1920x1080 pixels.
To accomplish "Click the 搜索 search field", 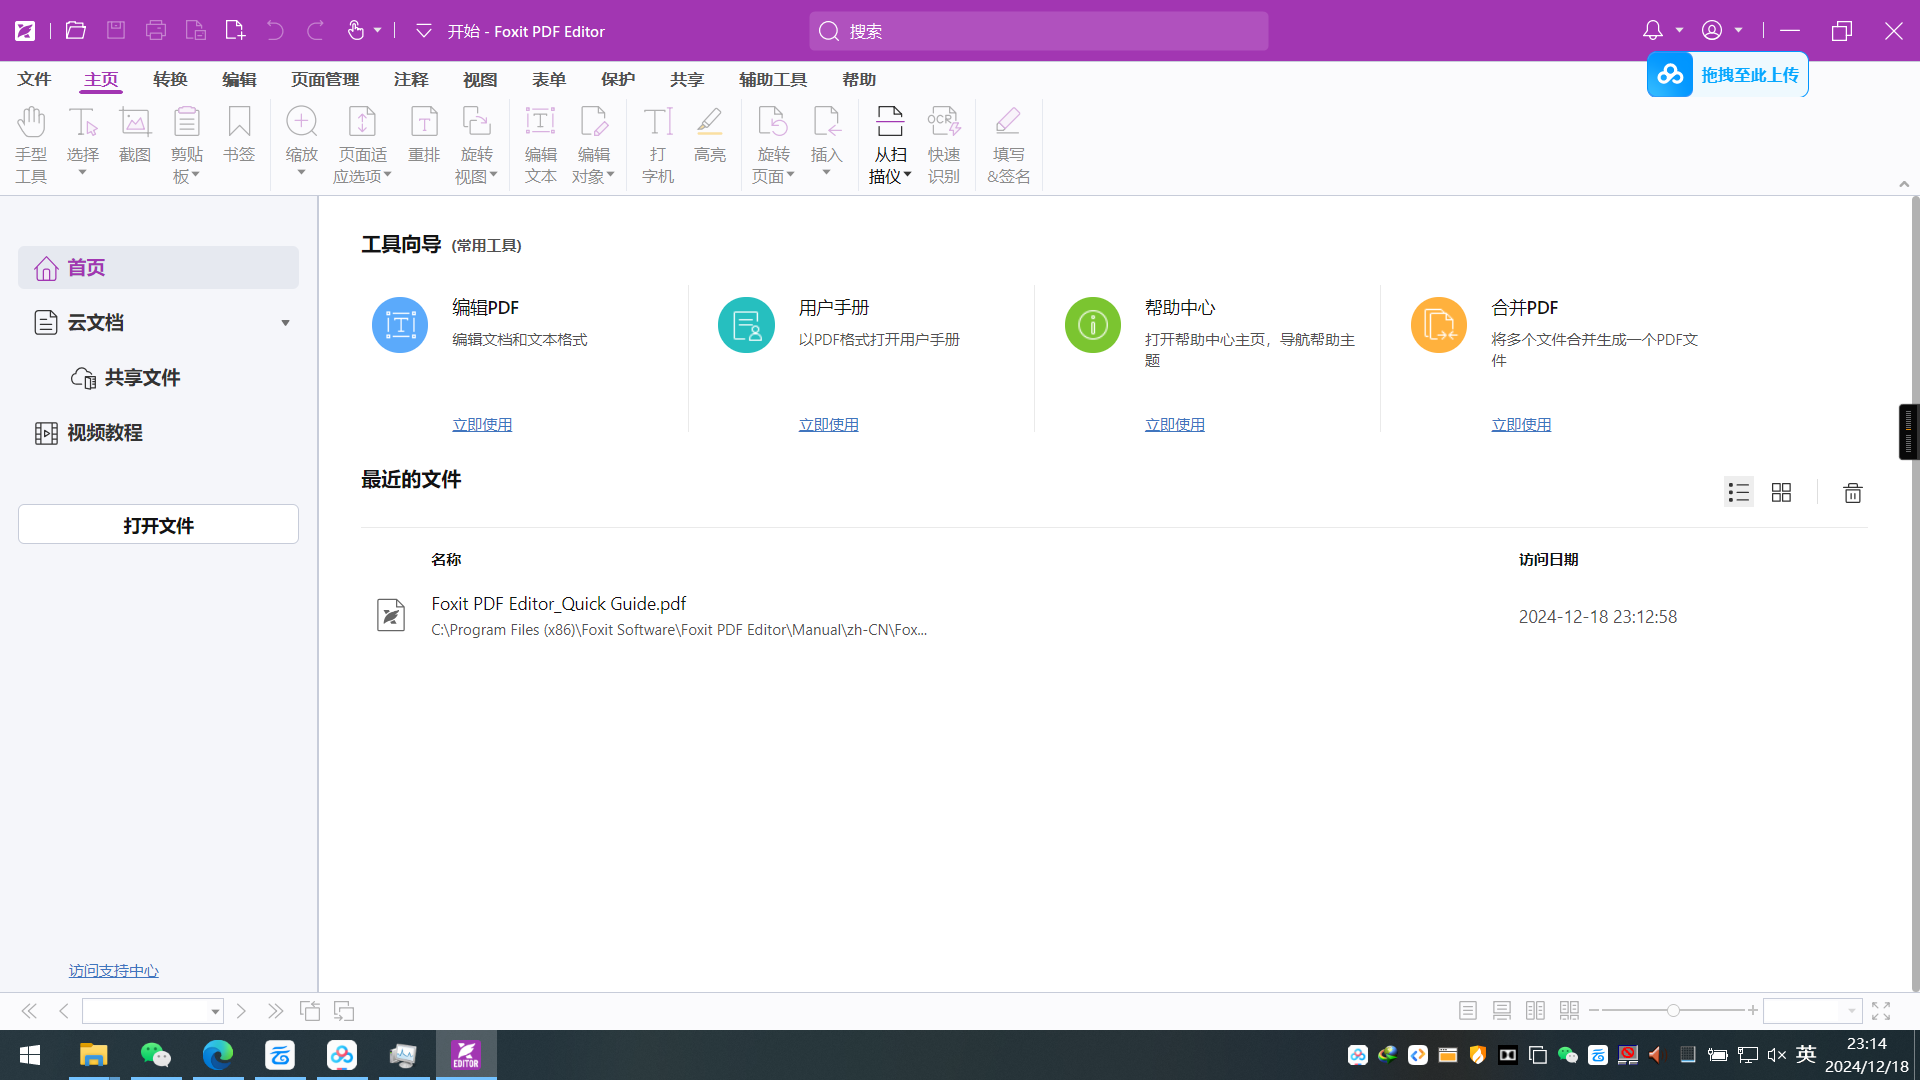I will pos(1038,31).
